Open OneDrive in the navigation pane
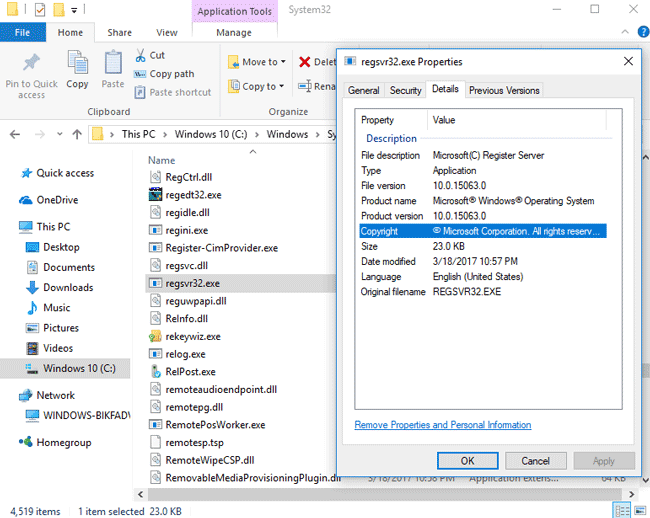The width and height of the screenshot is (650, 518). [57, 200]
